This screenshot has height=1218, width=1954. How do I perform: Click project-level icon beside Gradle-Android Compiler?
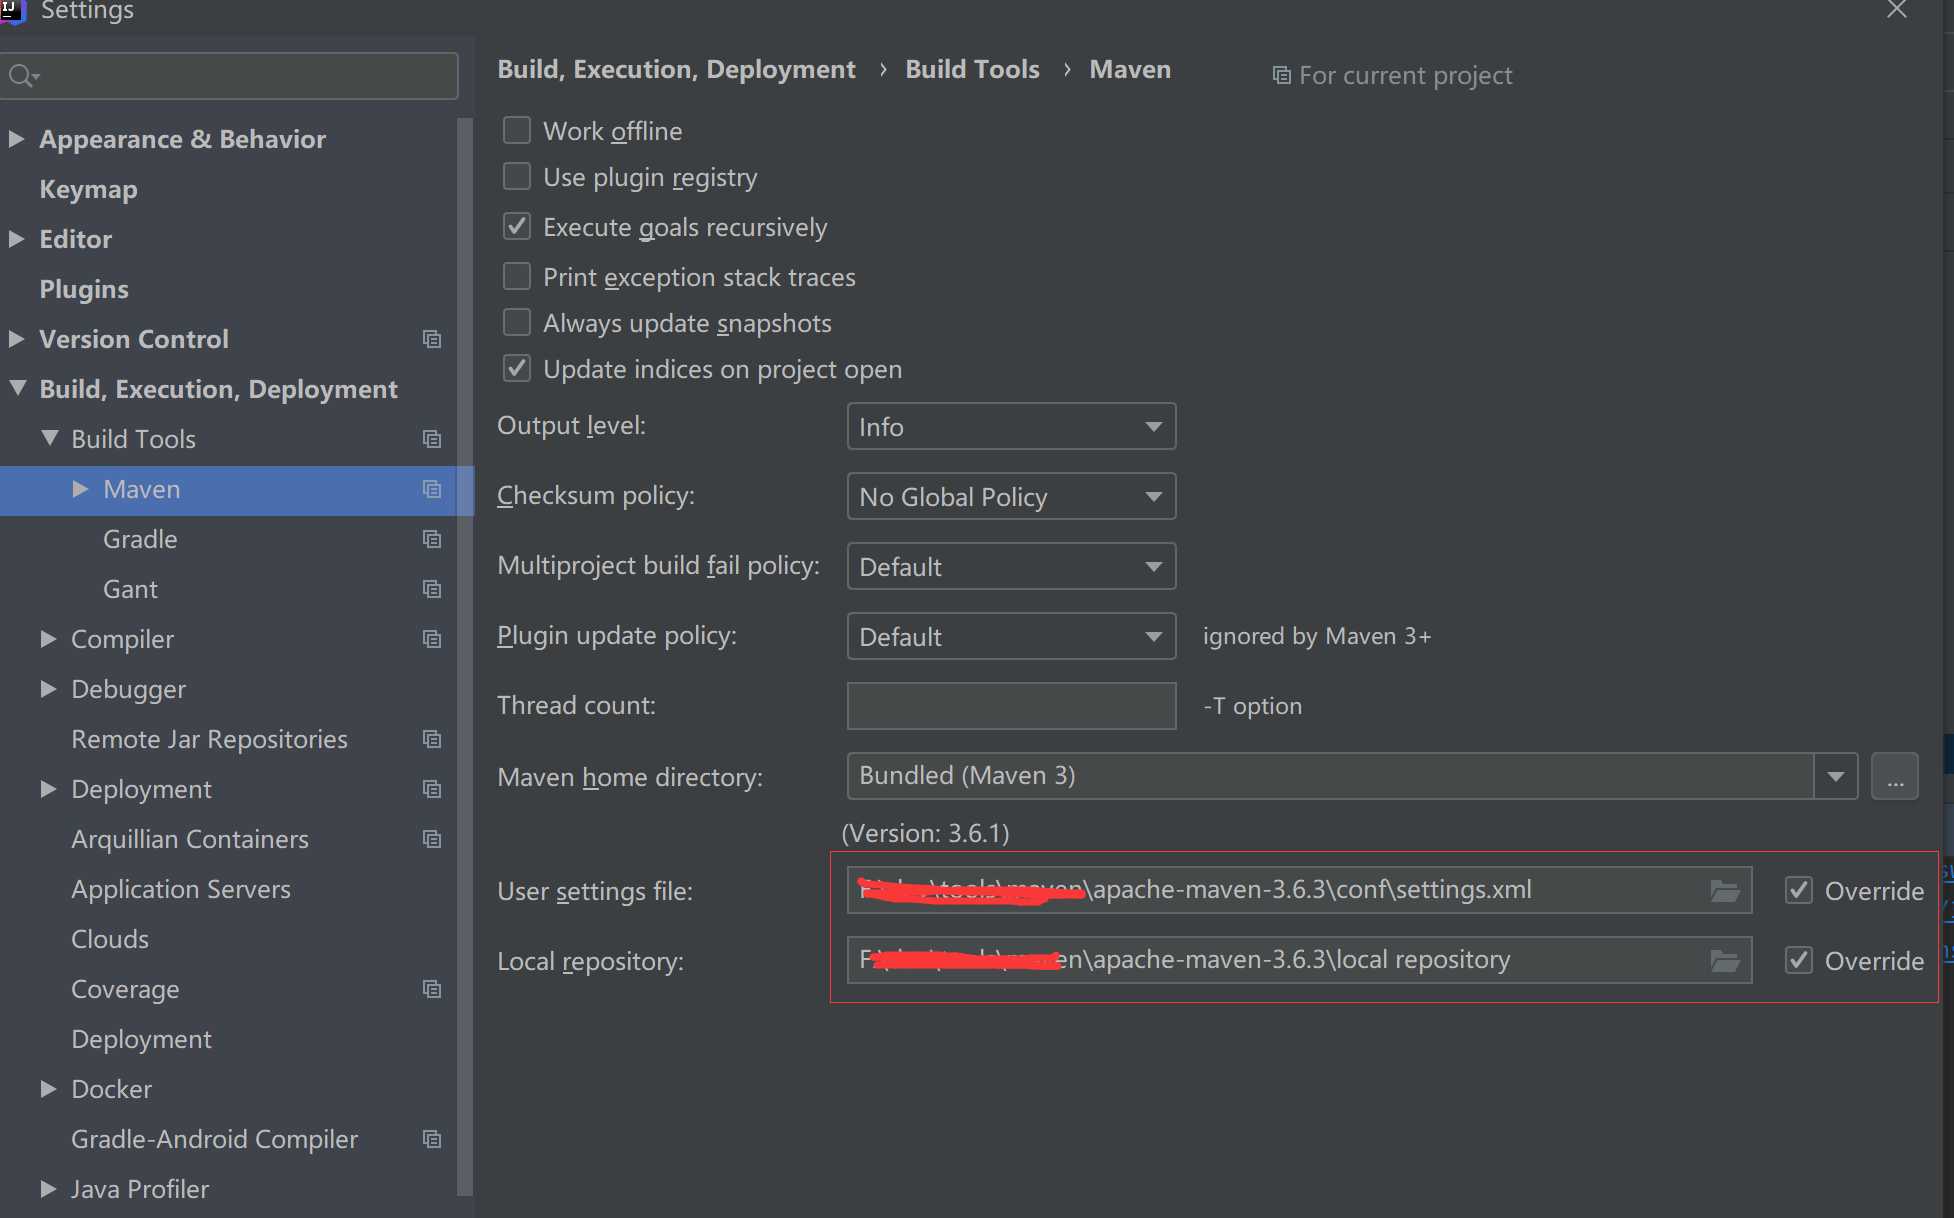[432, 1139]
